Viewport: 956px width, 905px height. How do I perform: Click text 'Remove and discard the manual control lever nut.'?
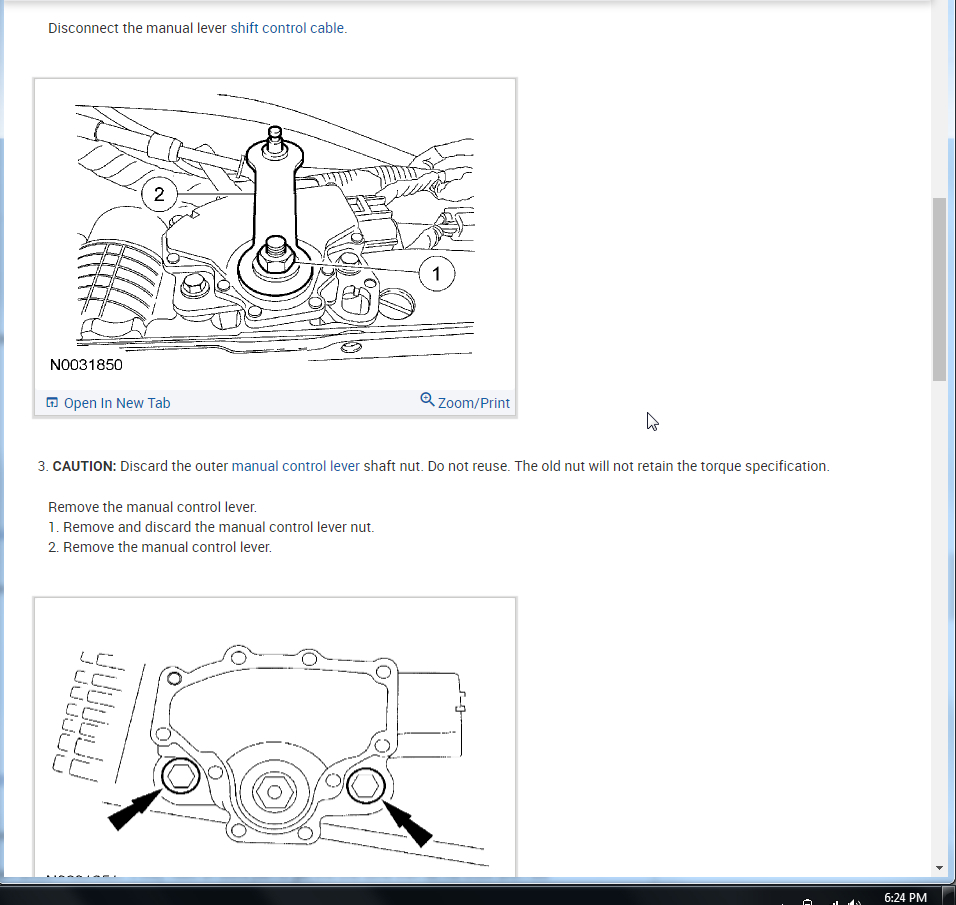(x=219, y=527)
